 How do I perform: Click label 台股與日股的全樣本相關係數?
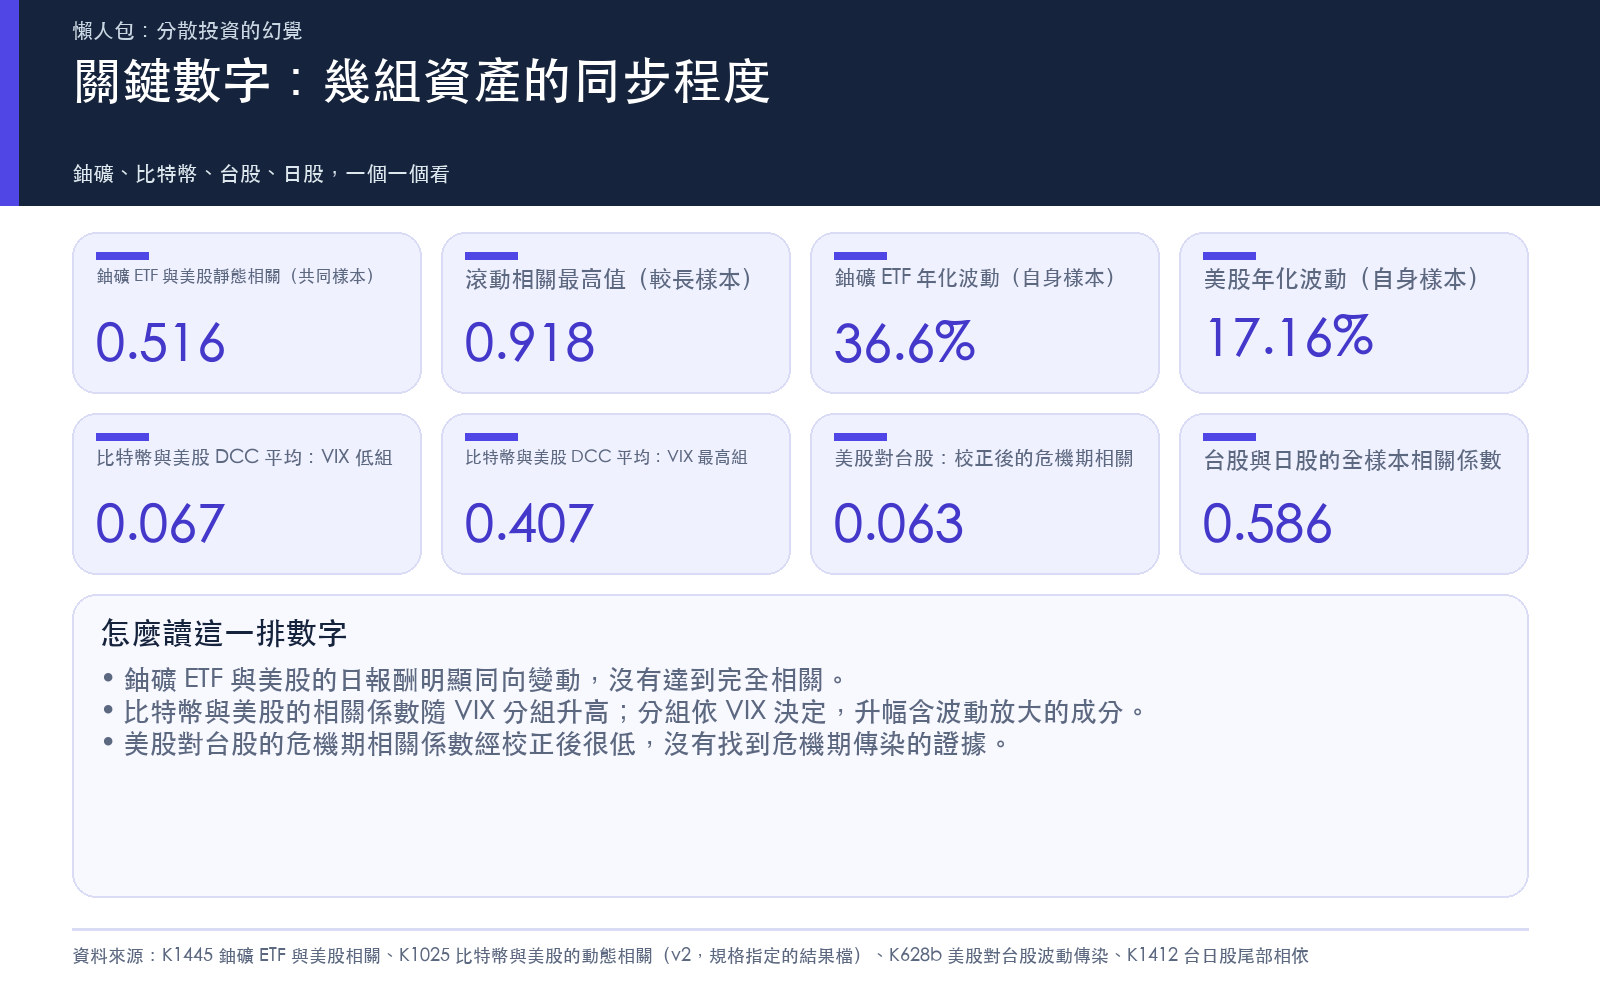pos(1353,460)
